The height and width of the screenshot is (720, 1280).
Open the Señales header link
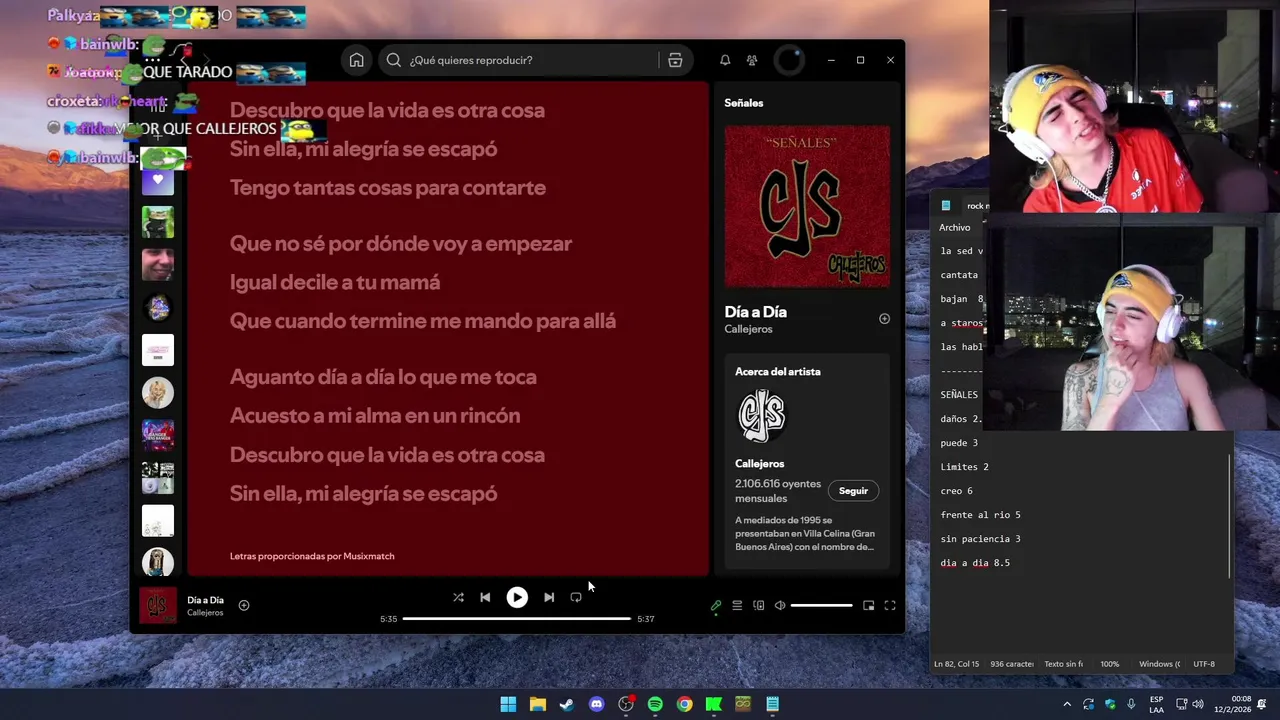744,103
